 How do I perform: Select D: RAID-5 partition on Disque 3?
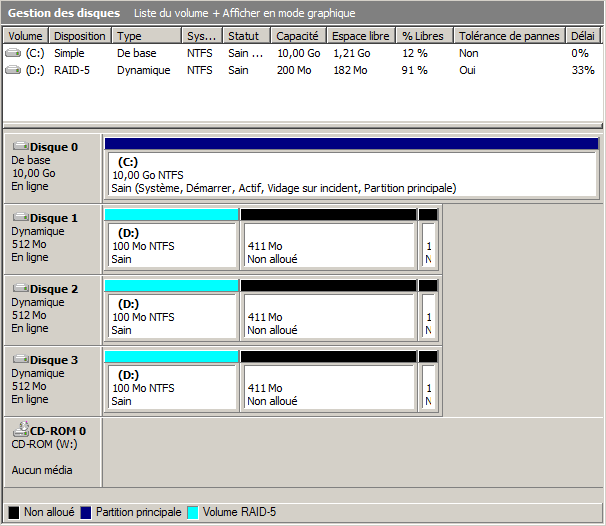(x=171, y=387)
